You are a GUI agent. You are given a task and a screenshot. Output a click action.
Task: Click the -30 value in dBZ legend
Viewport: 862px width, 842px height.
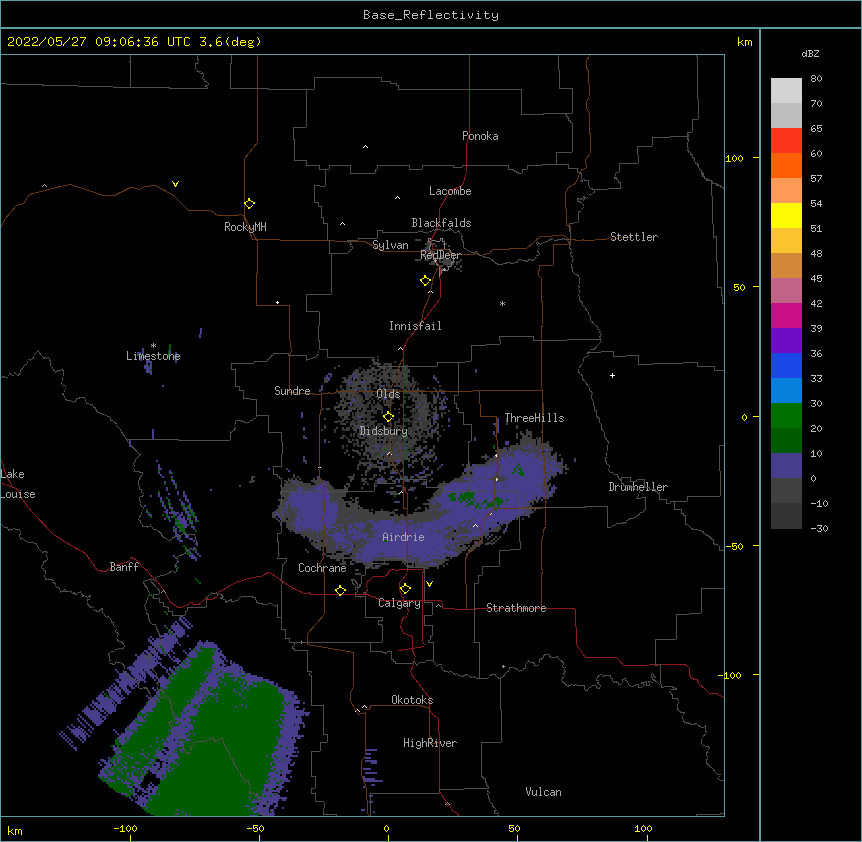pos(819,528)
